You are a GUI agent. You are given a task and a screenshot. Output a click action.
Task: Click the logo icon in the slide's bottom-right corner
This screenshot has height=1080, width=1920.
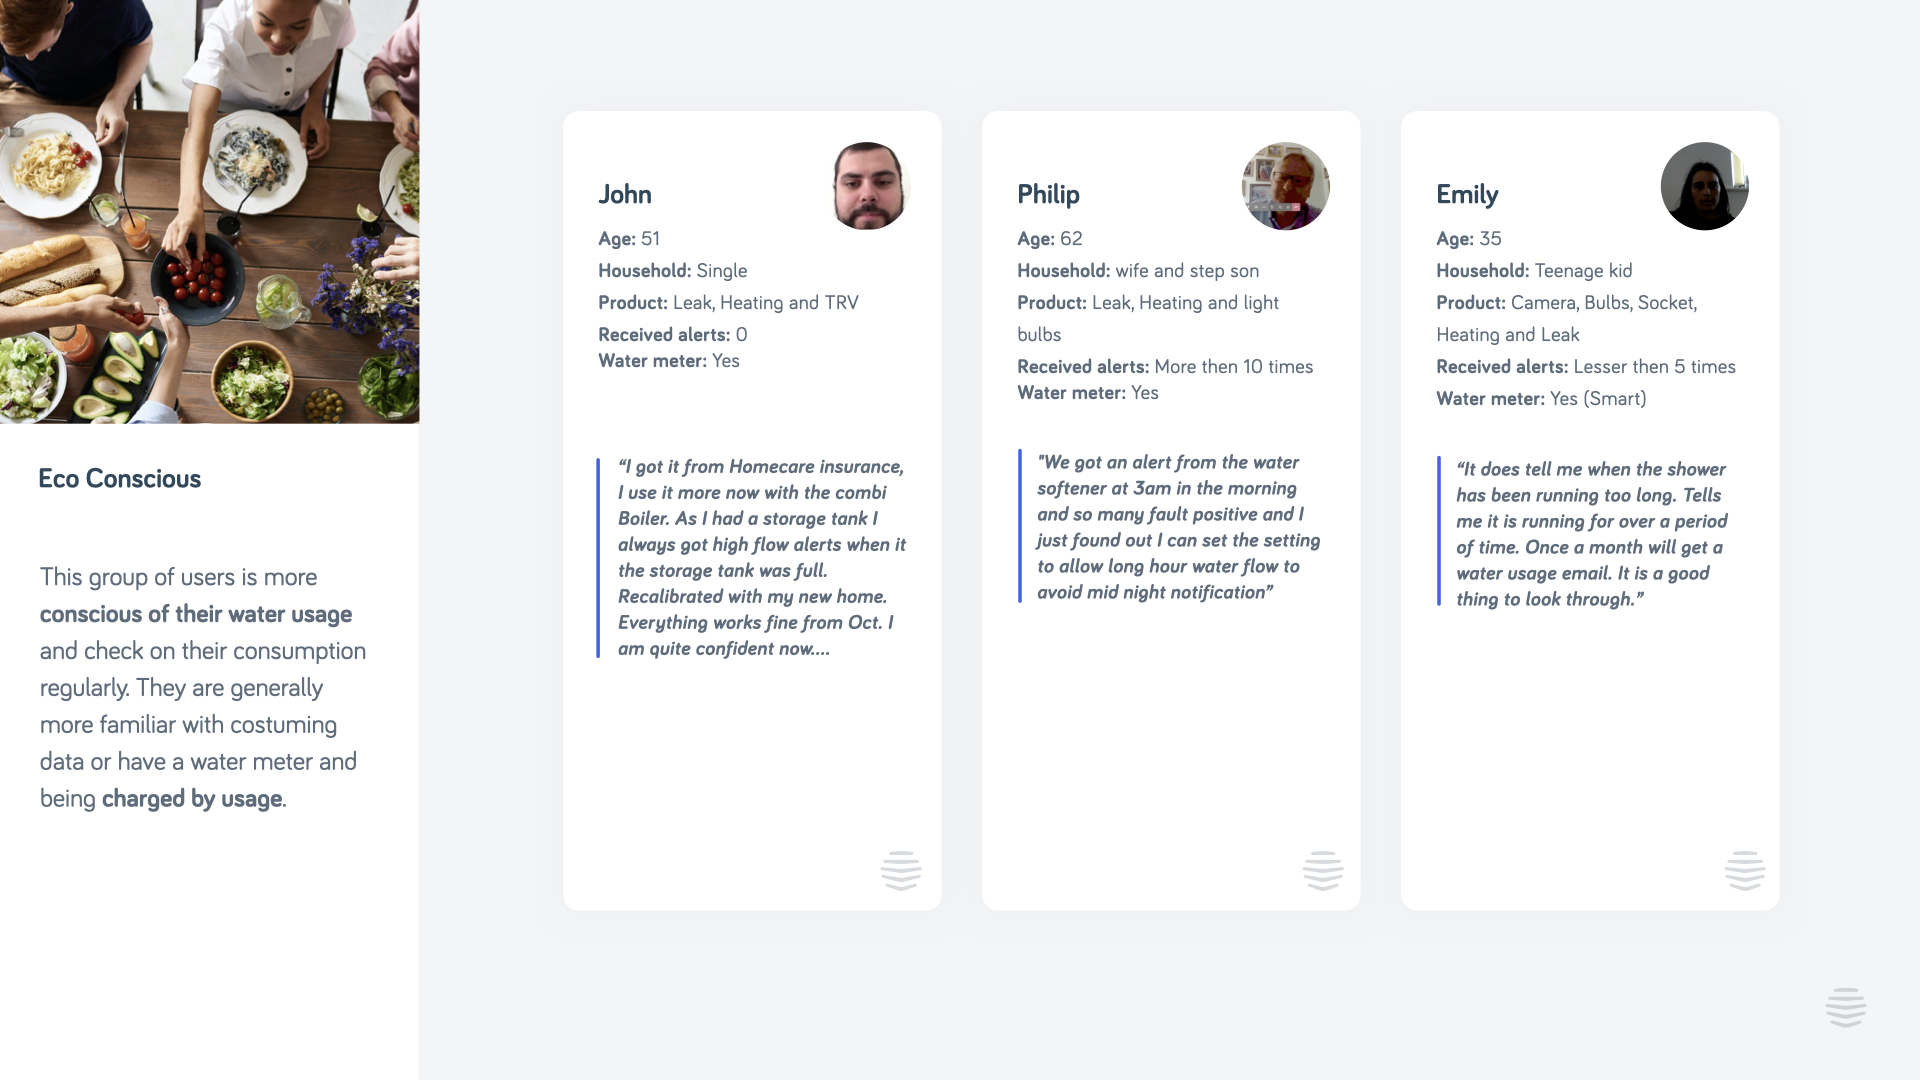1845,1007
